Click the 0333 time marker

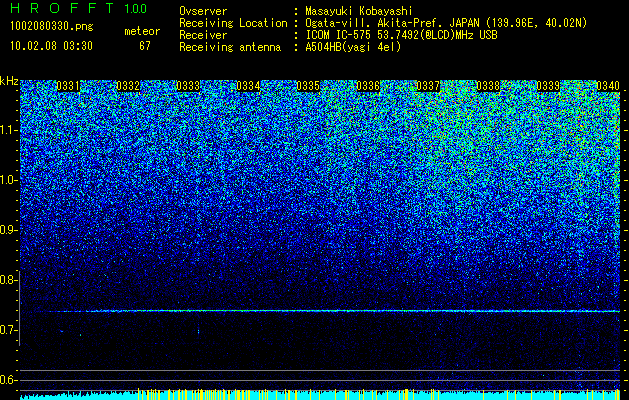pyautogui.click(x=188, y=86)
